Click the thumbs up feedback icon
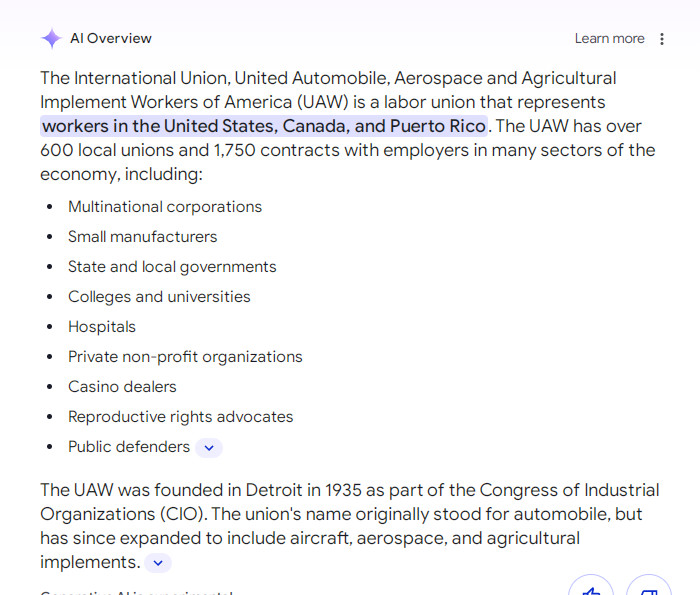The height and width of the screenshot is (595, 700). point(591,588)
